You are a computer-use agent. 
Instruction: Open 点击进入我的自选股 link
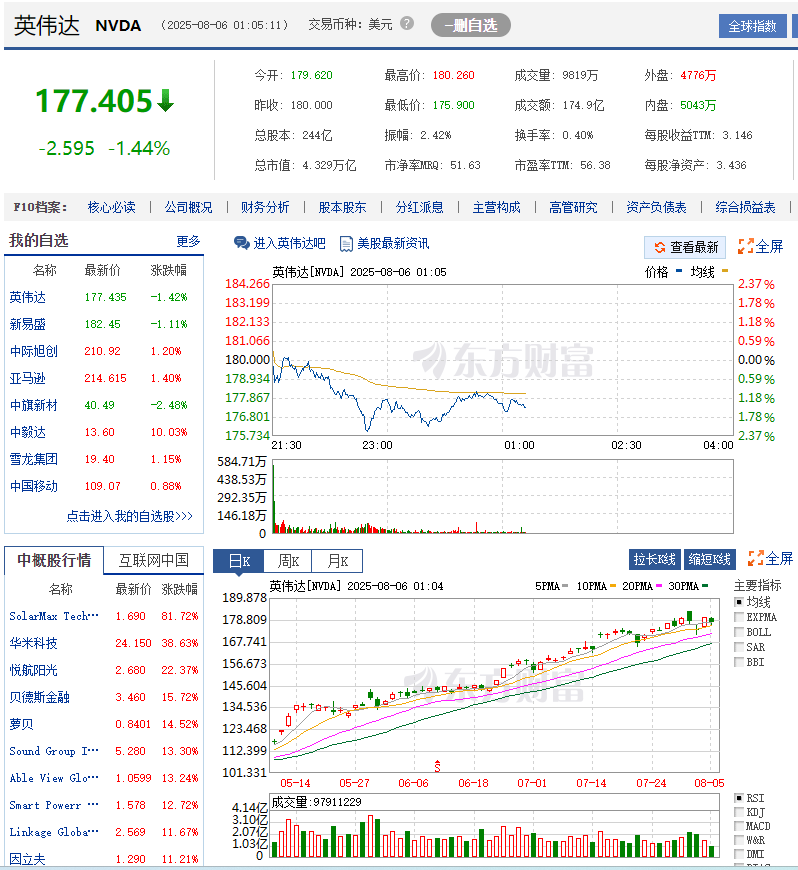click(x=129, y=517)
